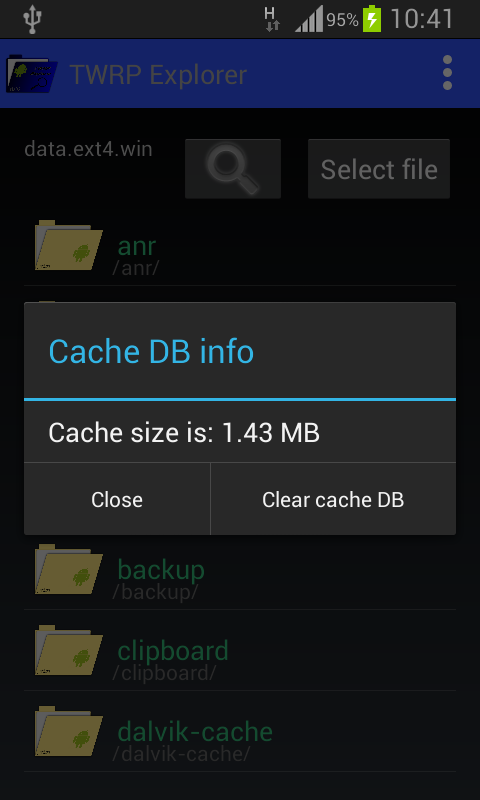Select the anr folder name entry
The height and width of the screenshot is (800, 480).
pos(137,246)
